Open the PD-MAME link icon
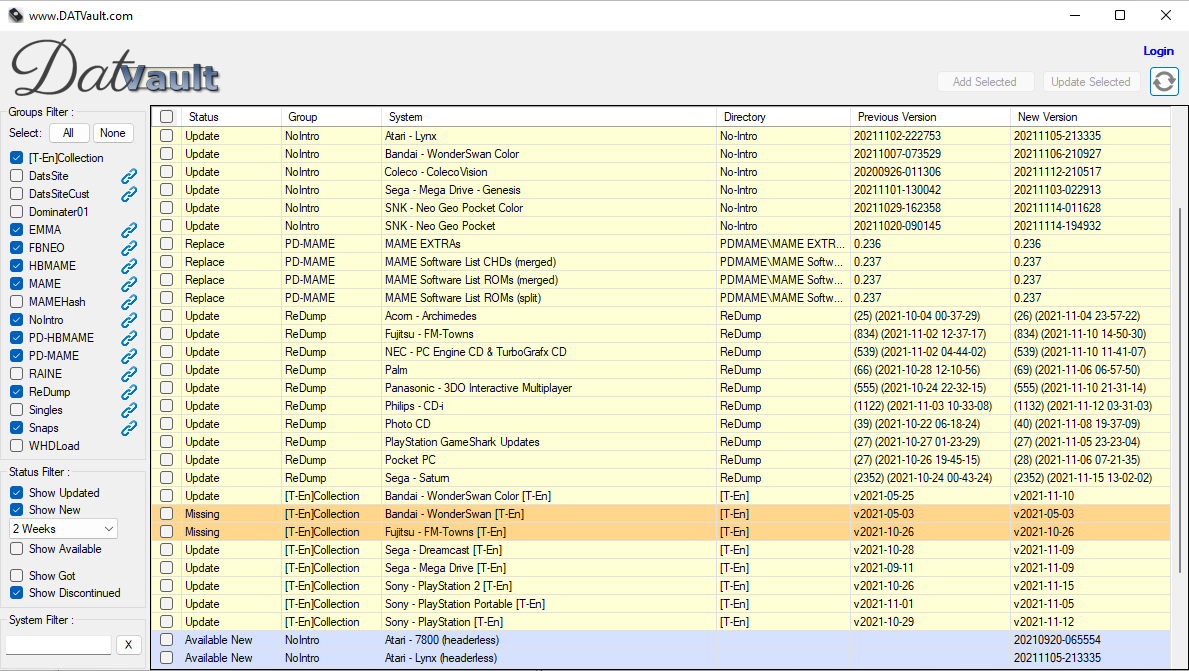 point(129,356)
